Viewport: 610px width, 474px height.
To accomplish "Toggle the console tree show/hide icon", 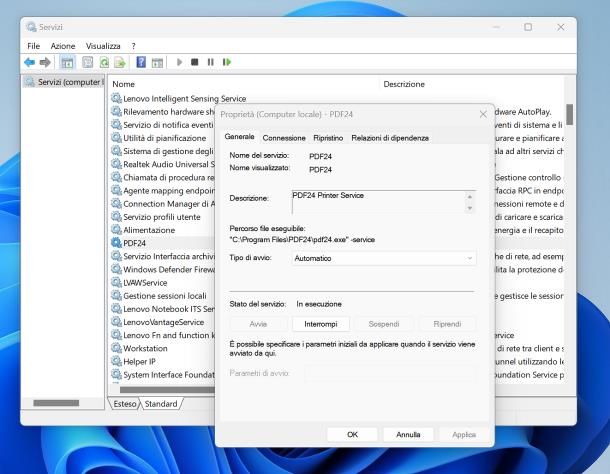I will [x=67, y=62].
